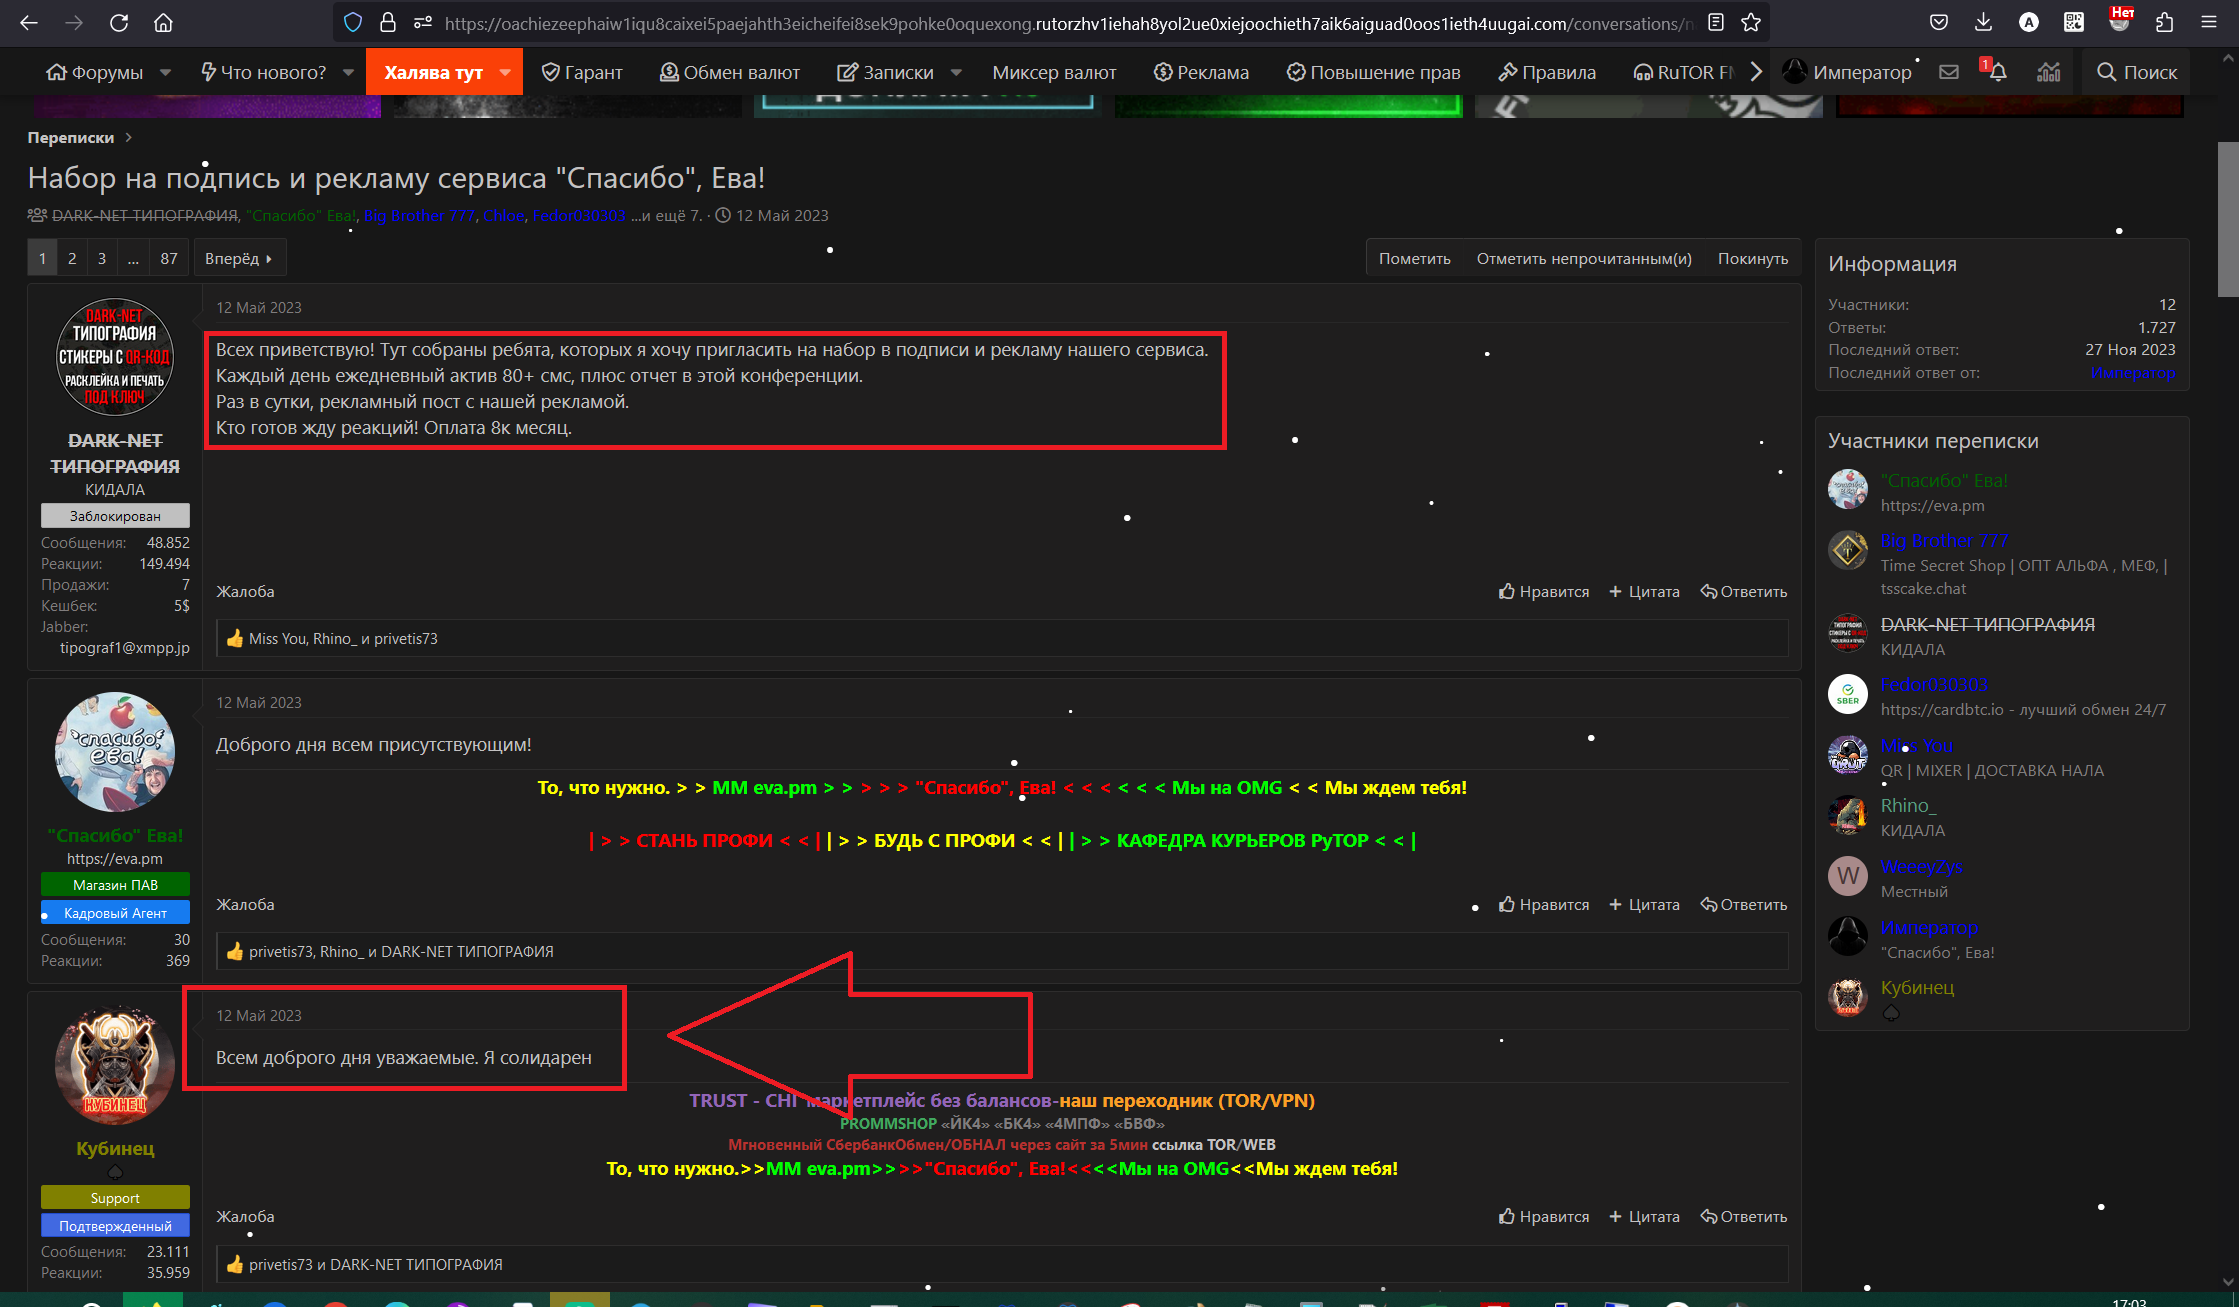2239x1307 pixels.
Task: Open the statistics chart icon in navbar
Action: (x=2049, y=72)
